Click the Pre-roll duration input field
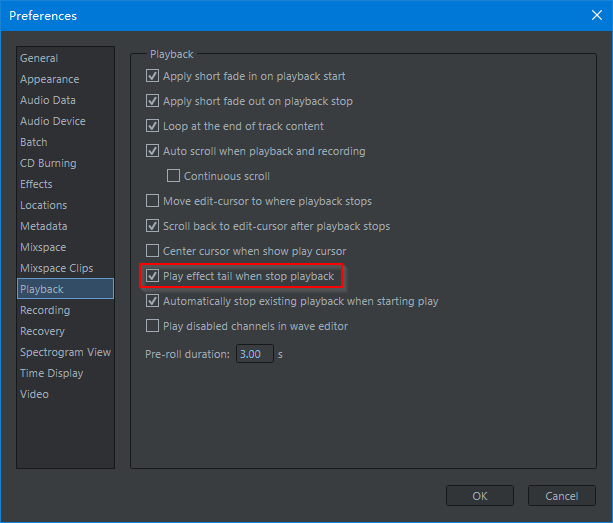613x523 pixels. pos(255,354)
